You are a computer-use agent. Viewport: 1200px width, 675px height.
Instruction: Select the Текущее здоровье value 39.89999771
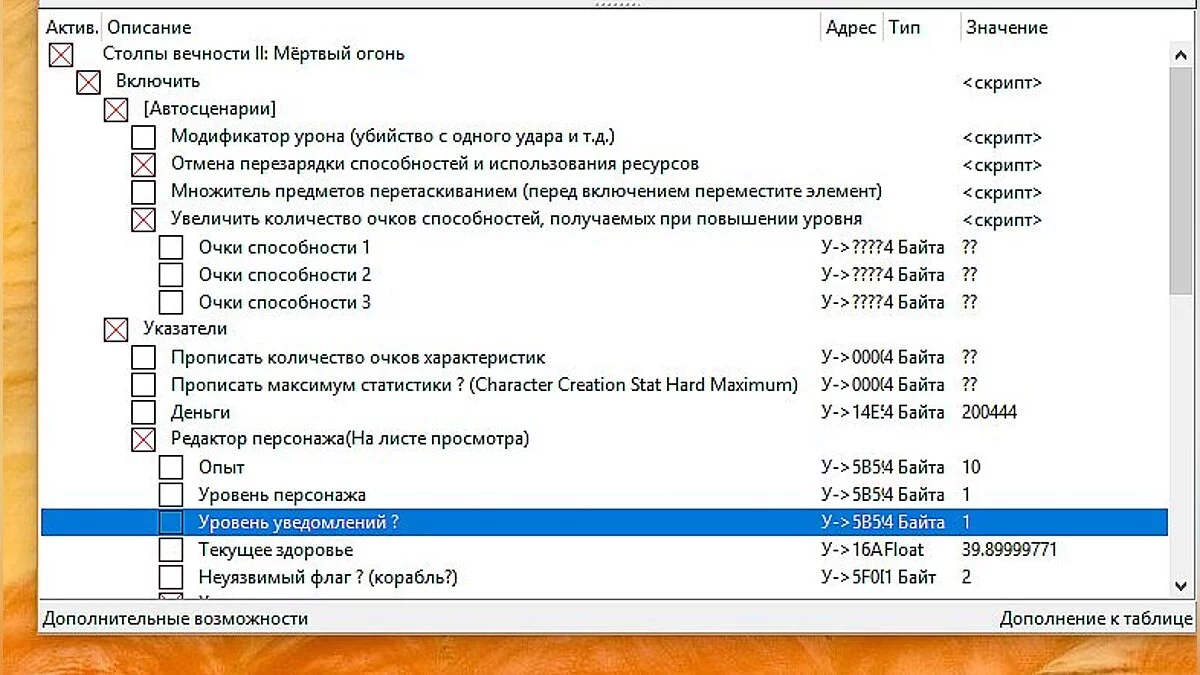[x=1009, y=550]
